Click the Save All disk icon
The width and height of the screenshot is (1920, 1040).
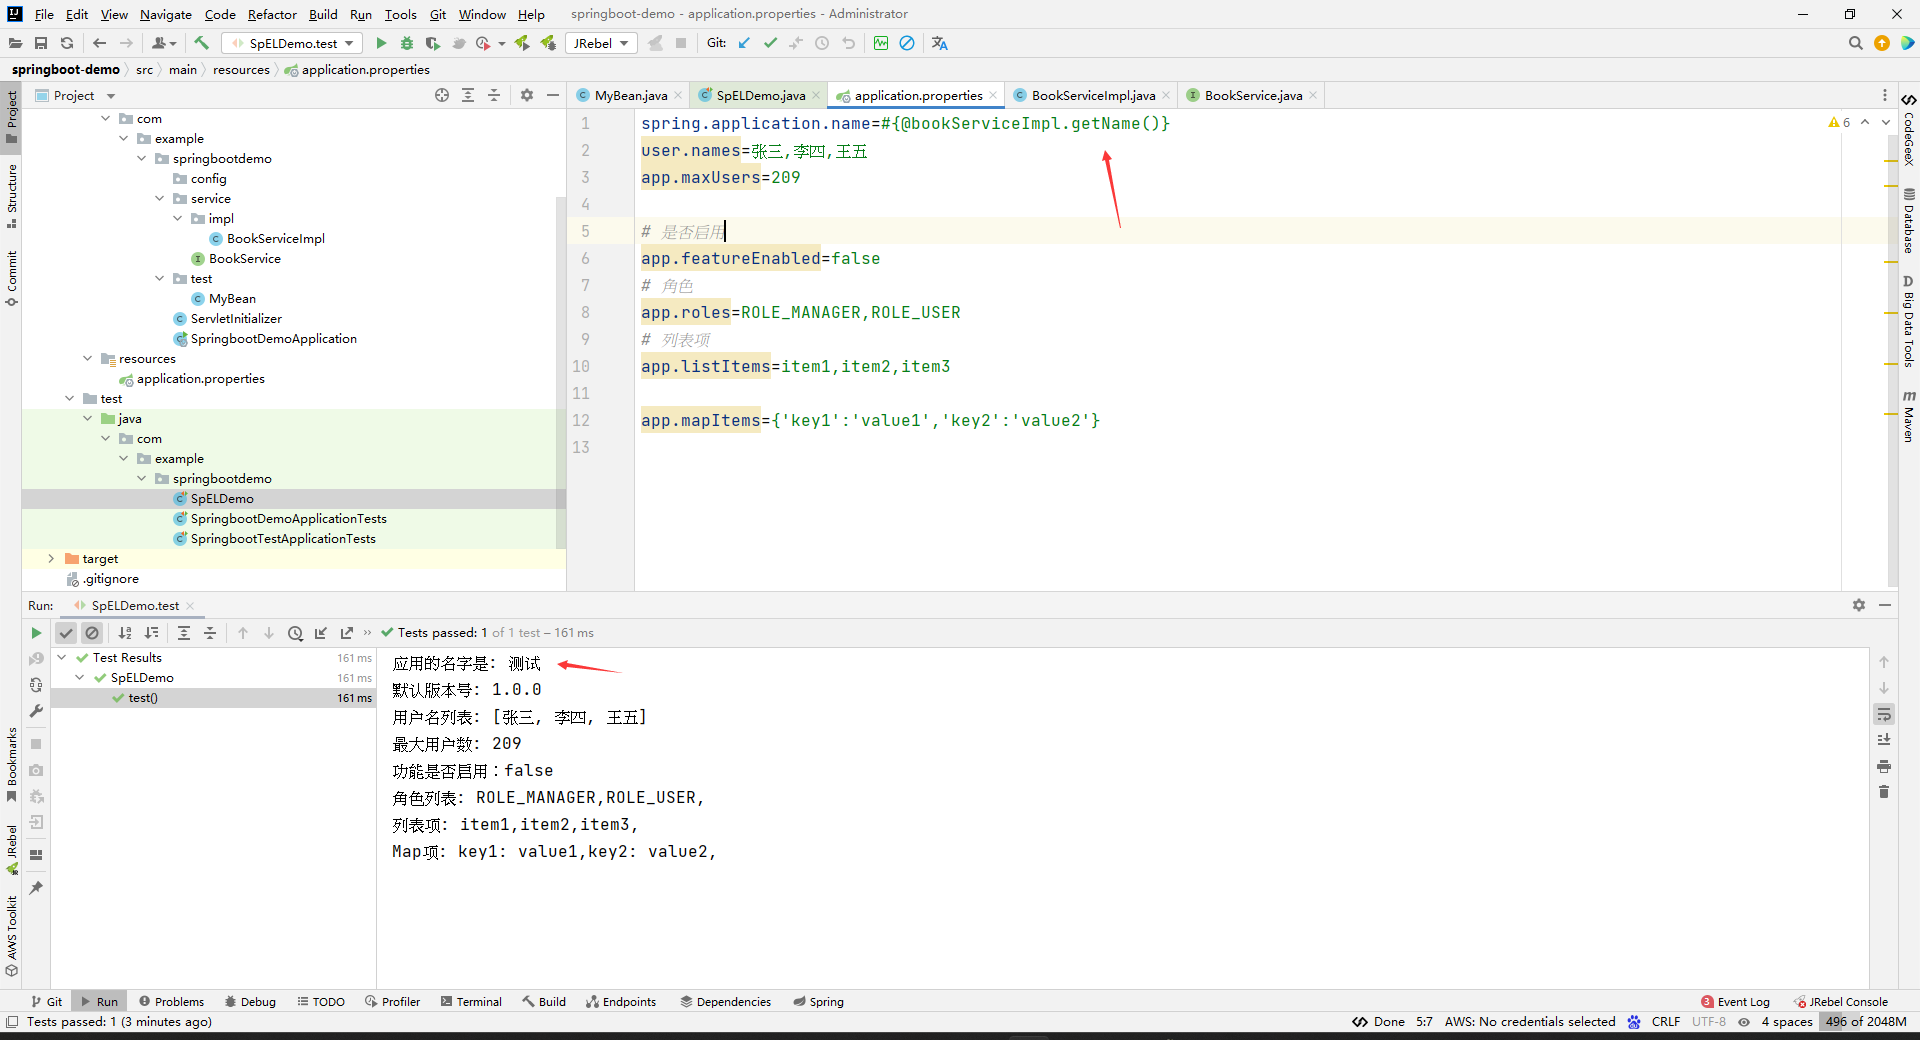click(x=41, y=43)
